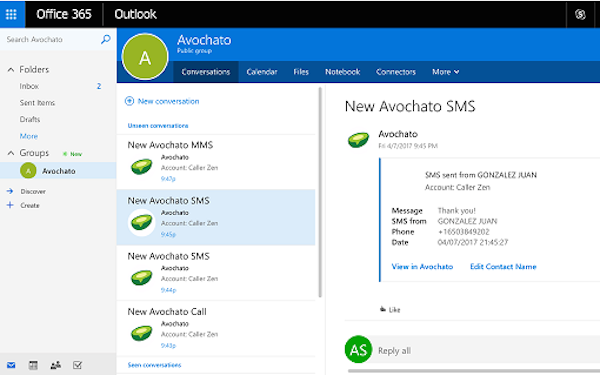Click the View in Avochato link
Screen dimensions: 600x375
[x=422, y=266]
